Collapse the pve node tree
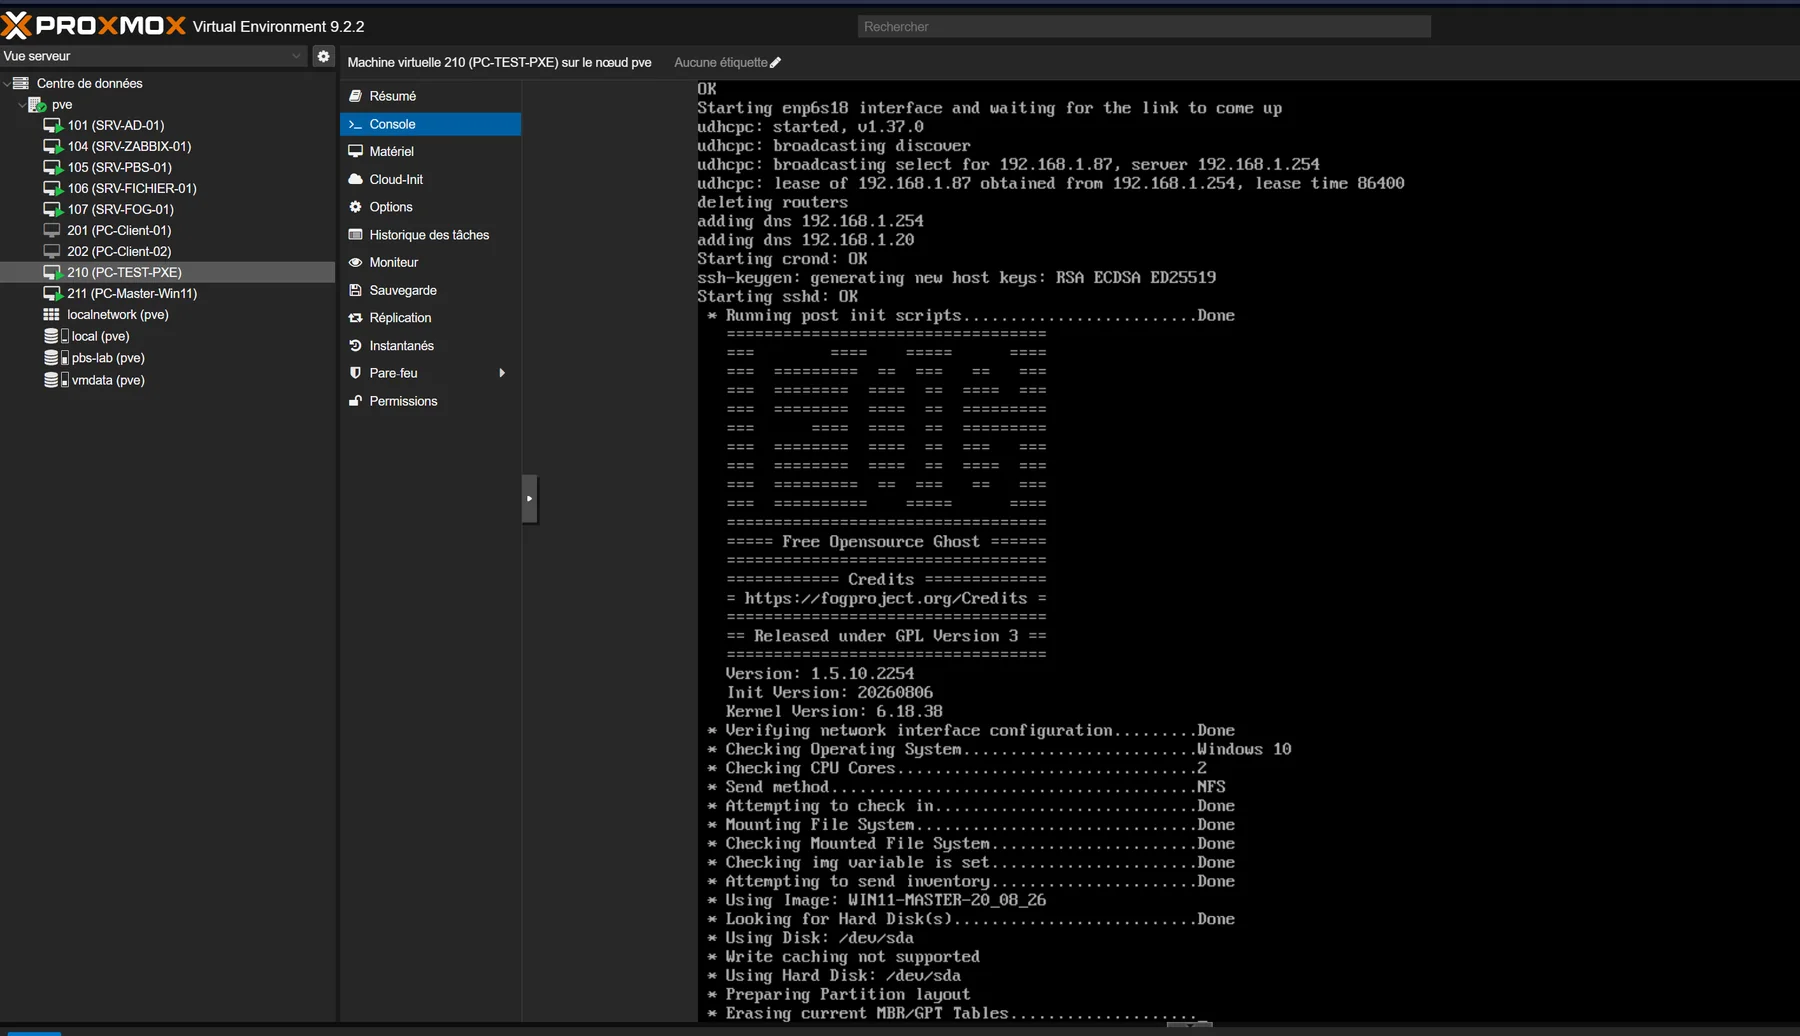Viewport: 1800px width, 1036px height. coord(22,104)
